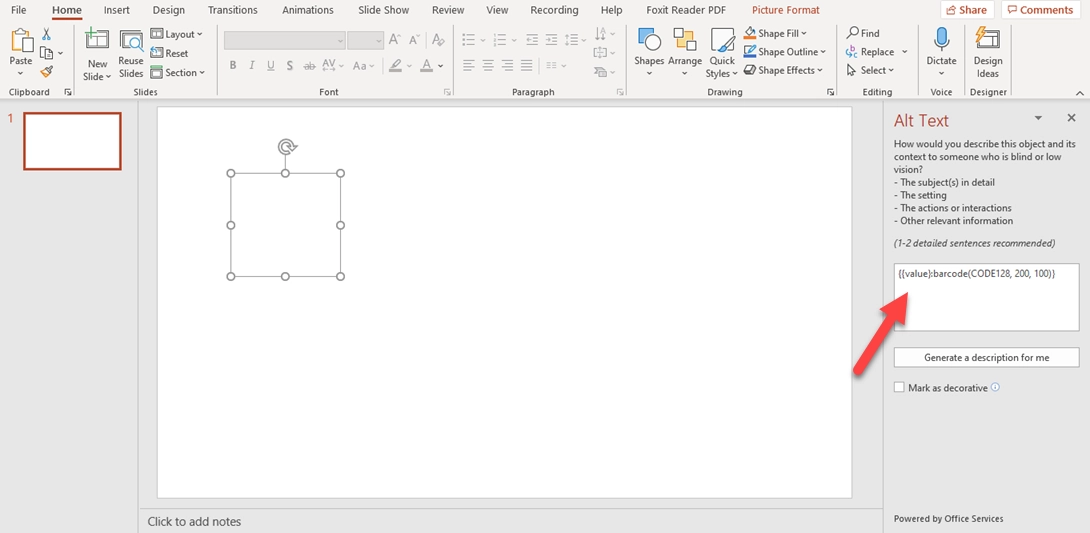Viewport: 1090px width, 533px height.
Task: Open Reuse Slides
Action: point(131,56)
